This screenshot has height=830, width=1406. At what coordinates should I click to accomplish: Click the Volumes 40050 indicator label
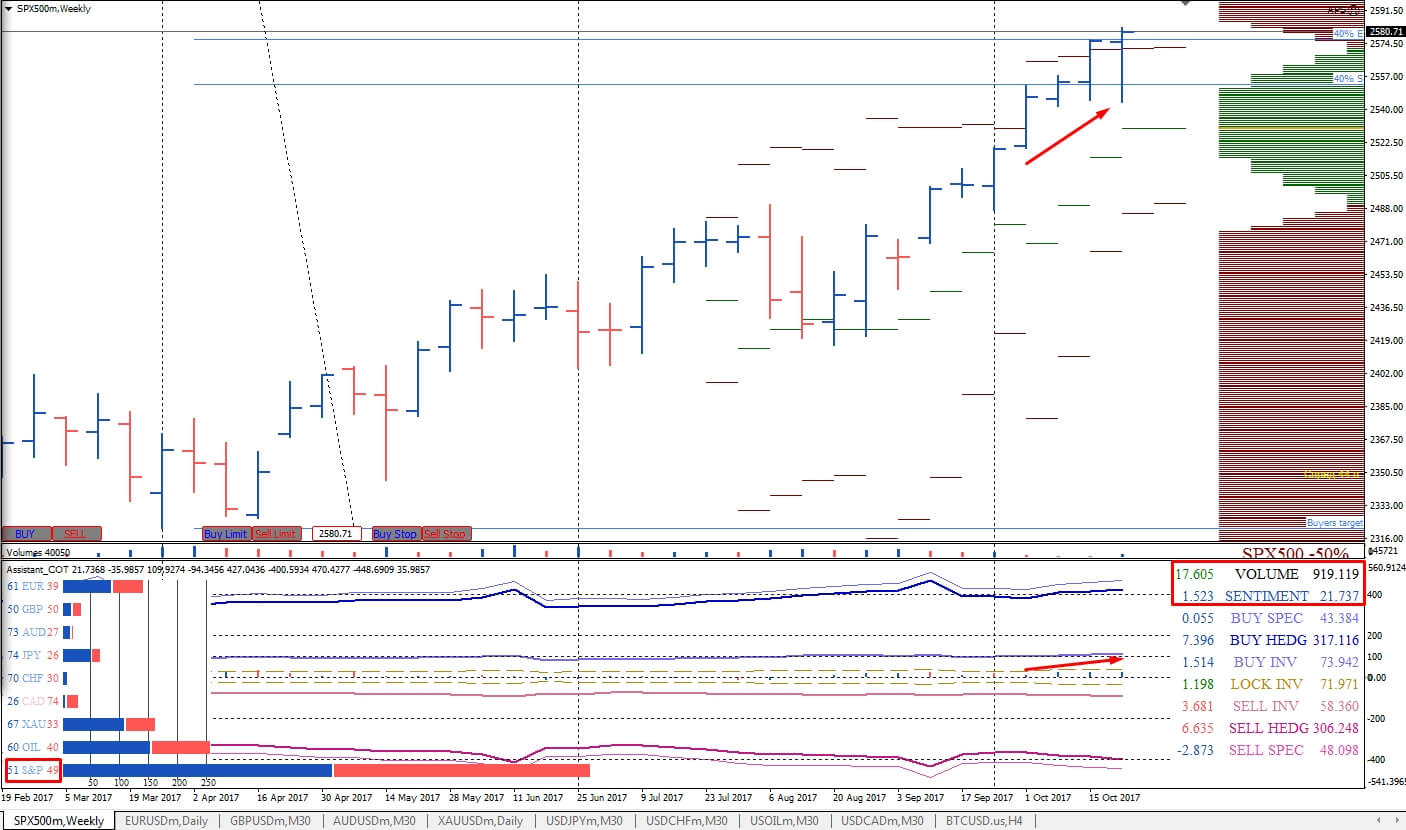tap(37, 551)
